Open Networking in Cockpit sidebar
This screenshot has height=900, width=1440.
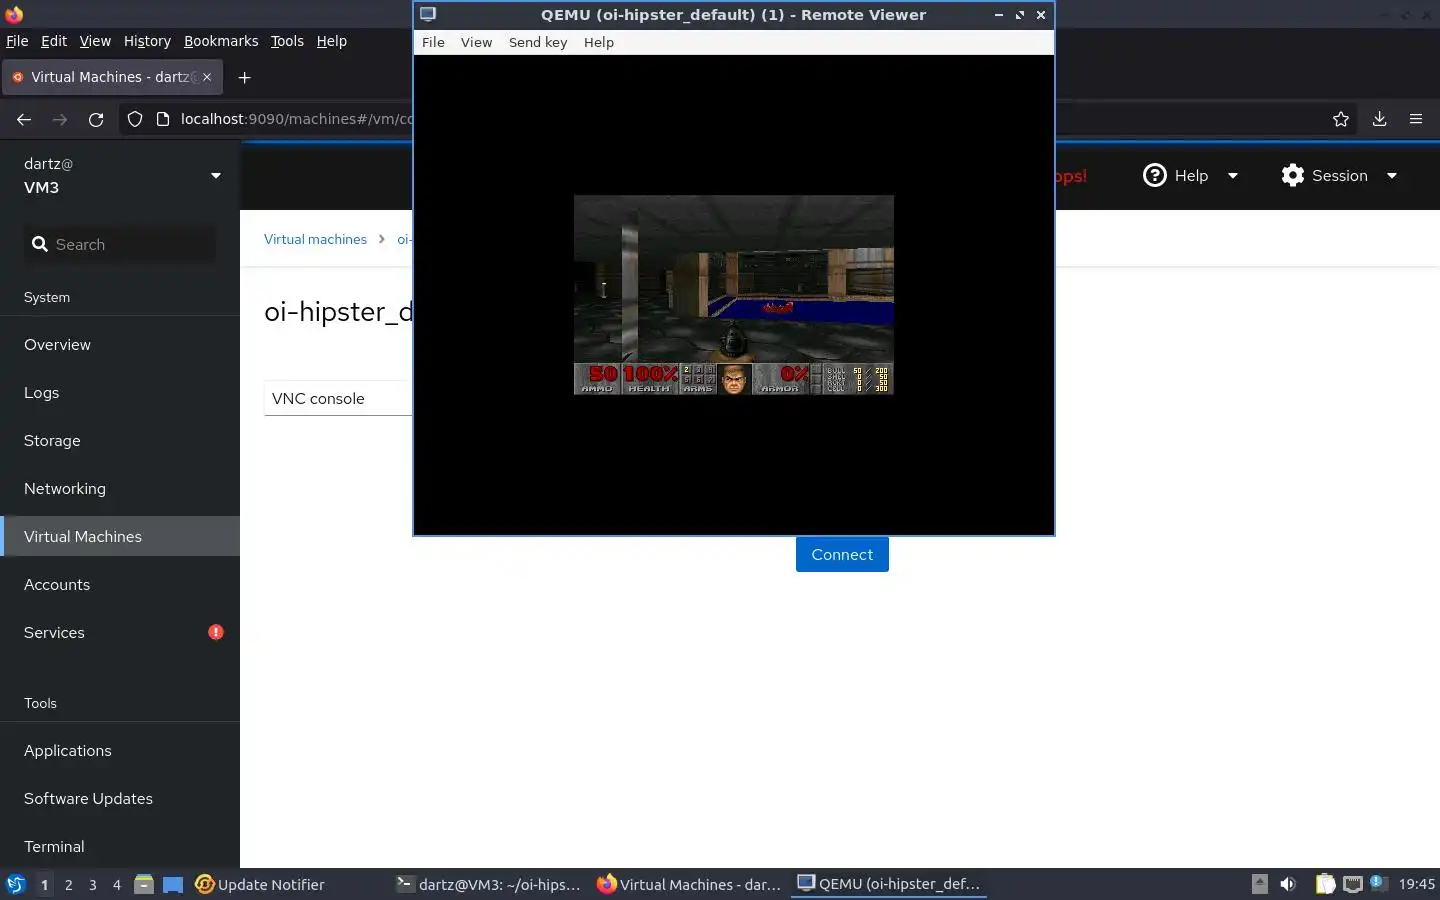point(120,488)
